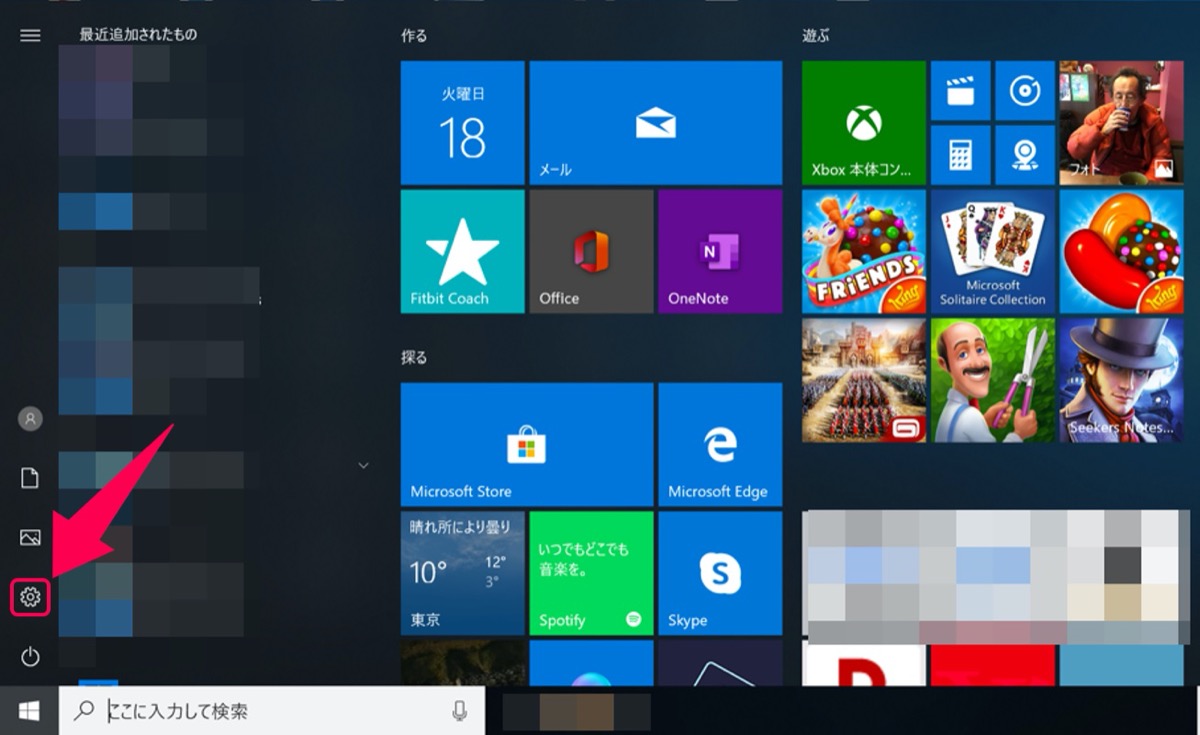
Task: Click the 作る group heading
Action: 414,36
